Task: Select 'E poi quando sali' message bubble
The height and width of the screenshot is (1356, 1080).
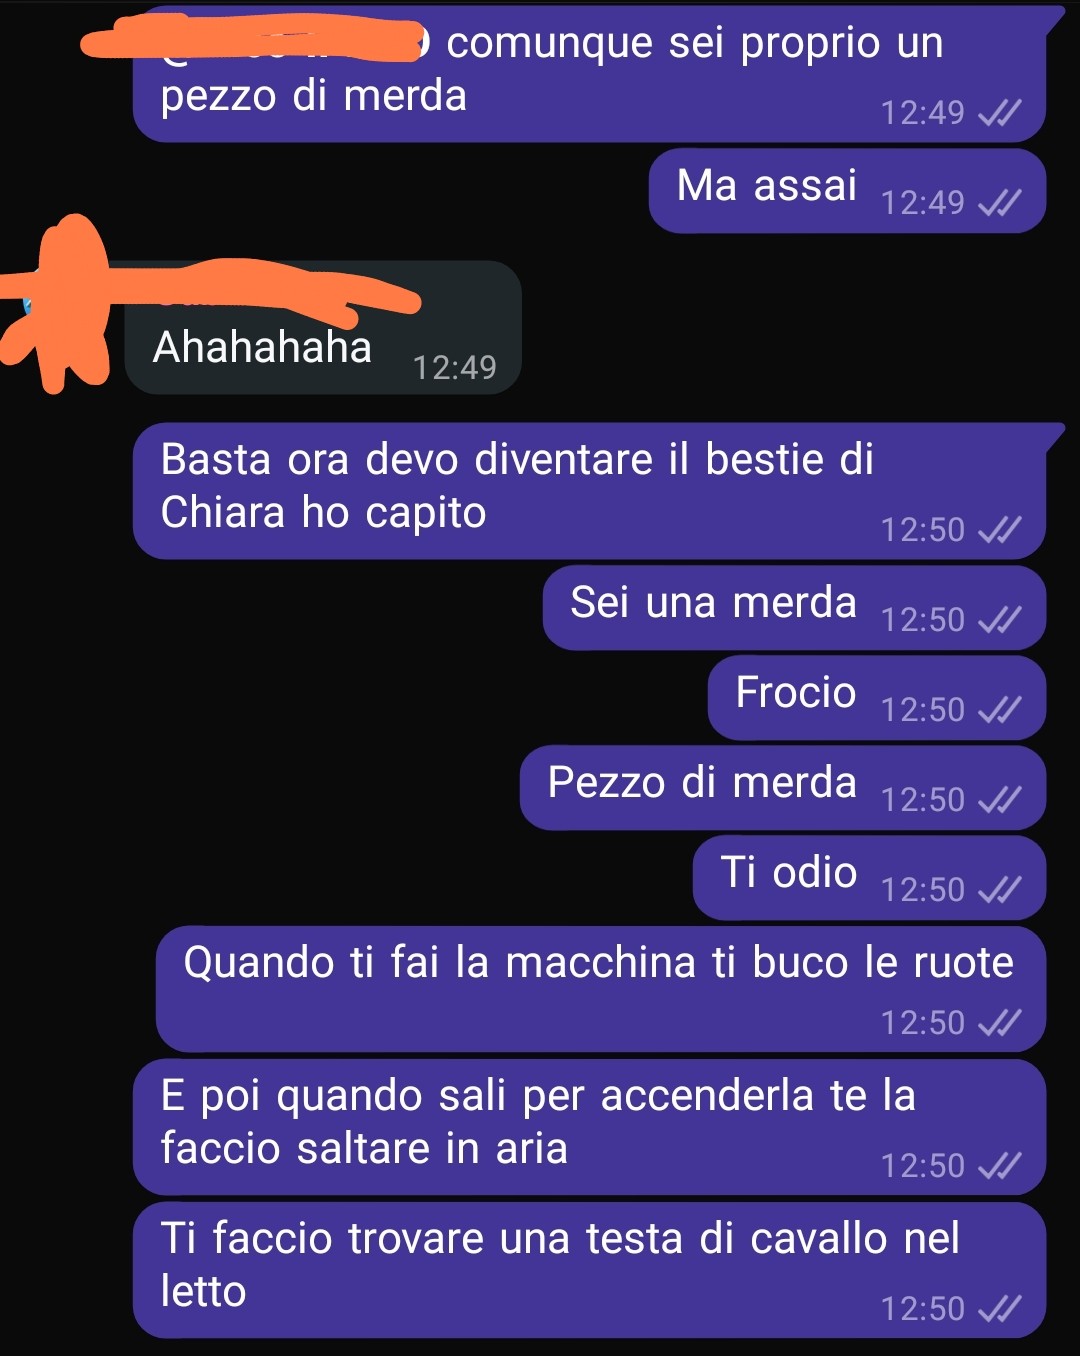Action: coord(590,1127)
